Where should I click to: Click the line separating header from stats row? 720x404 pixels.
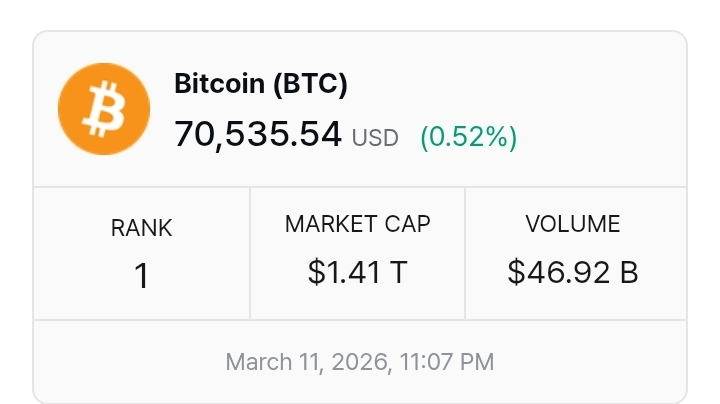(x=360, y=187)
